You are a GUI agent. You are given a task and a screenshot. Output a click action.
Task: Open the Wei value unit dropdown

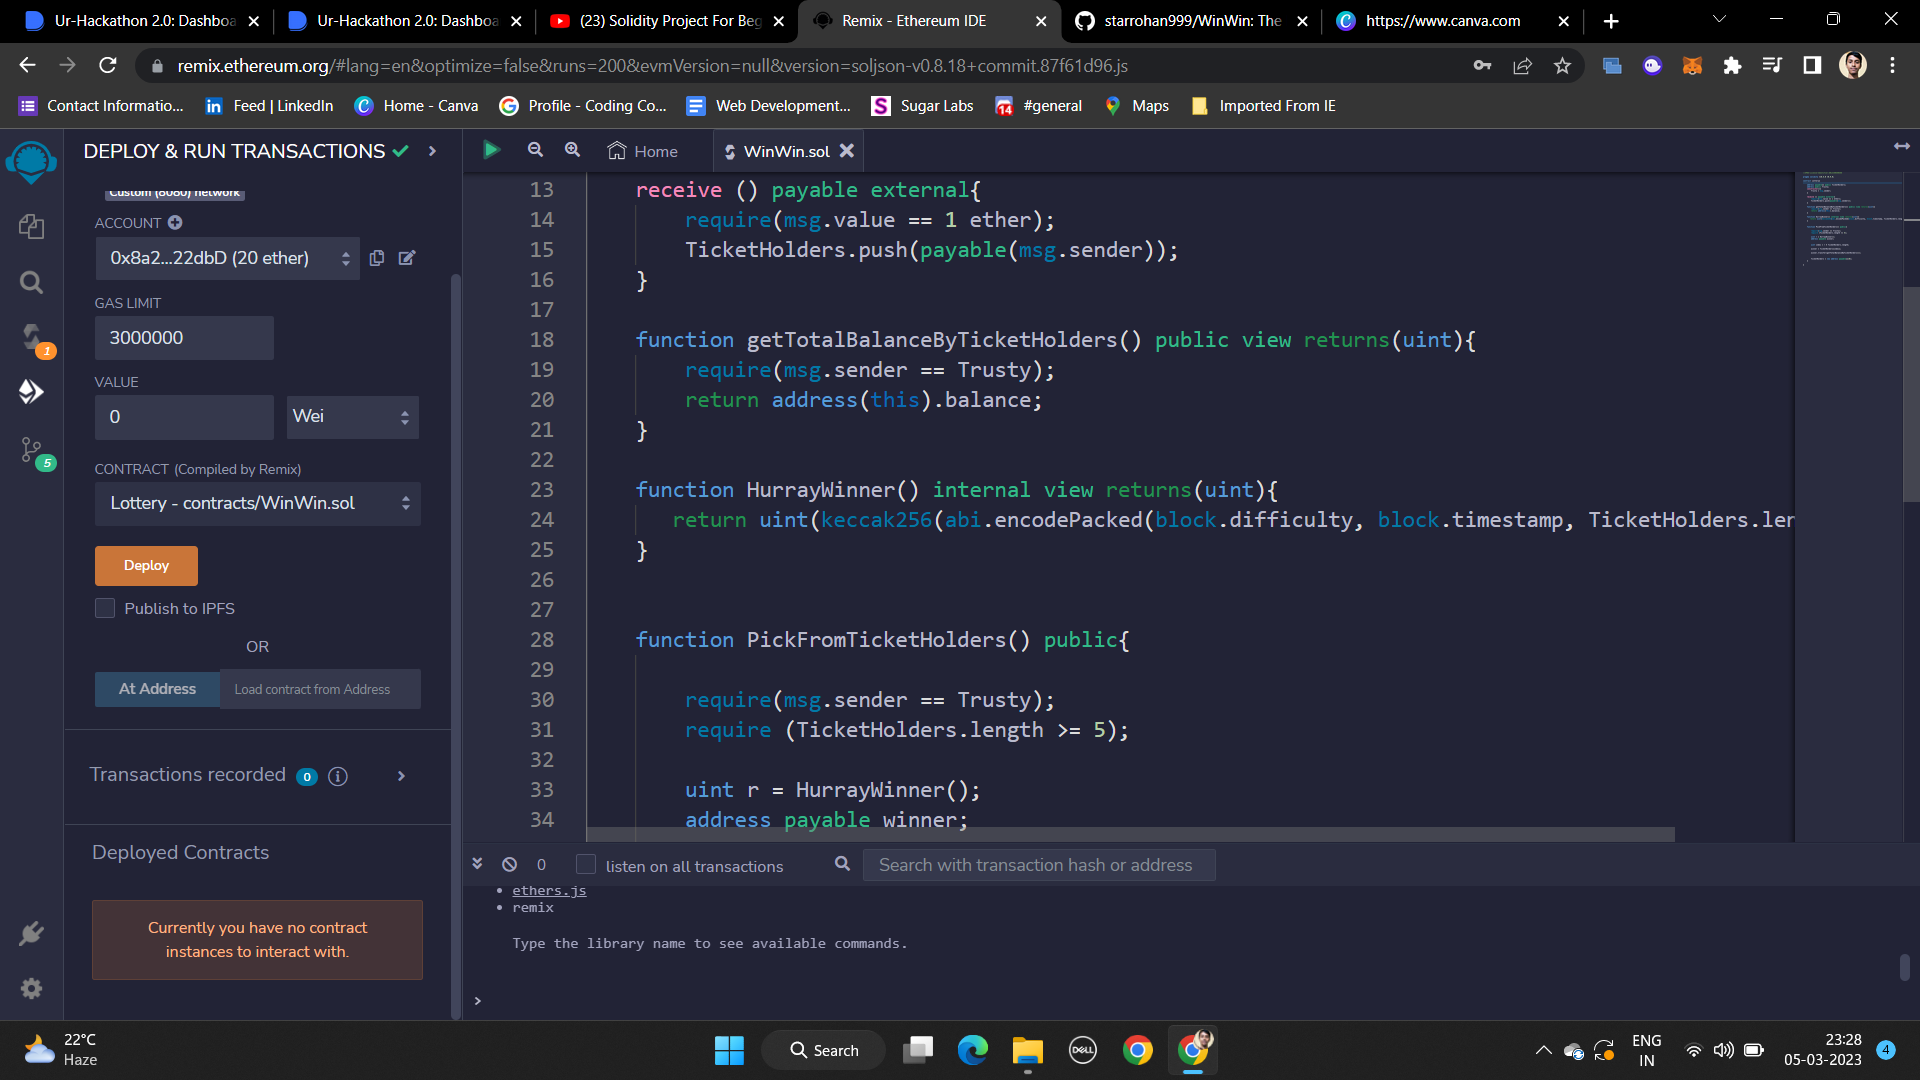coord(352,417)
